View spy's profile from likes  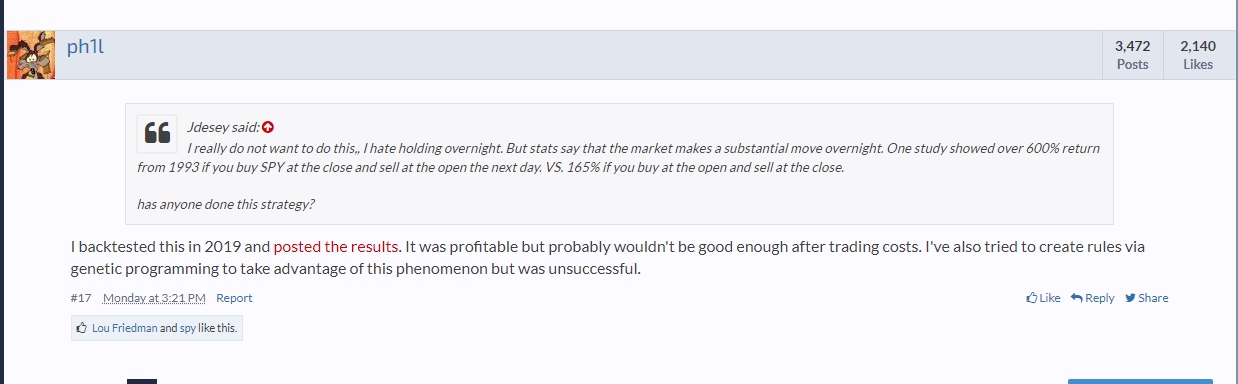point(187,328)
